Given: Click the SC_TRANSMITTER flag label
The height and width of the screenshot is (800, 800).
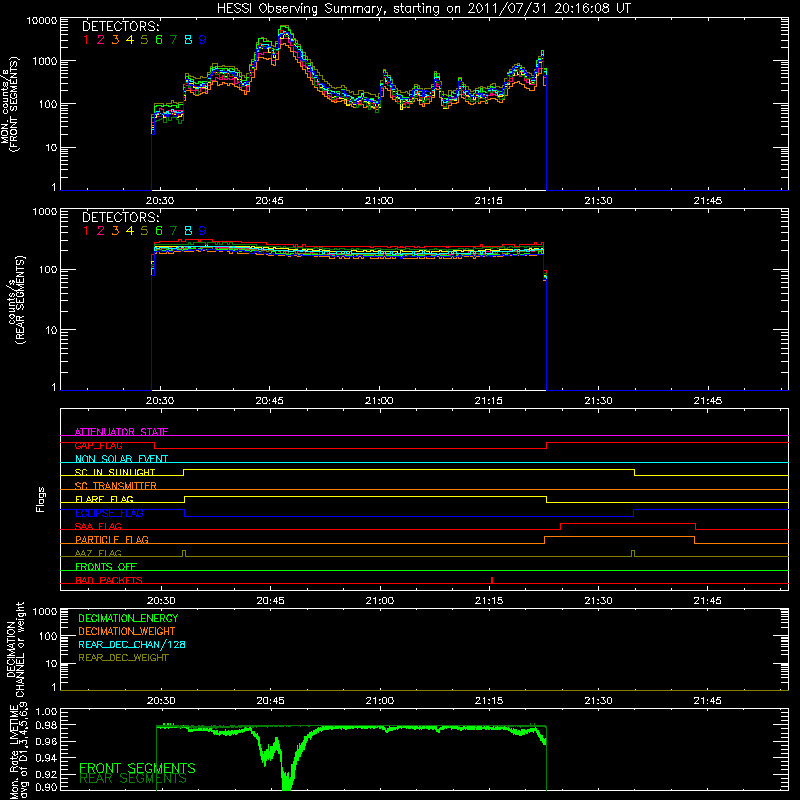Looking at the screenshot, I should (116, 486).
